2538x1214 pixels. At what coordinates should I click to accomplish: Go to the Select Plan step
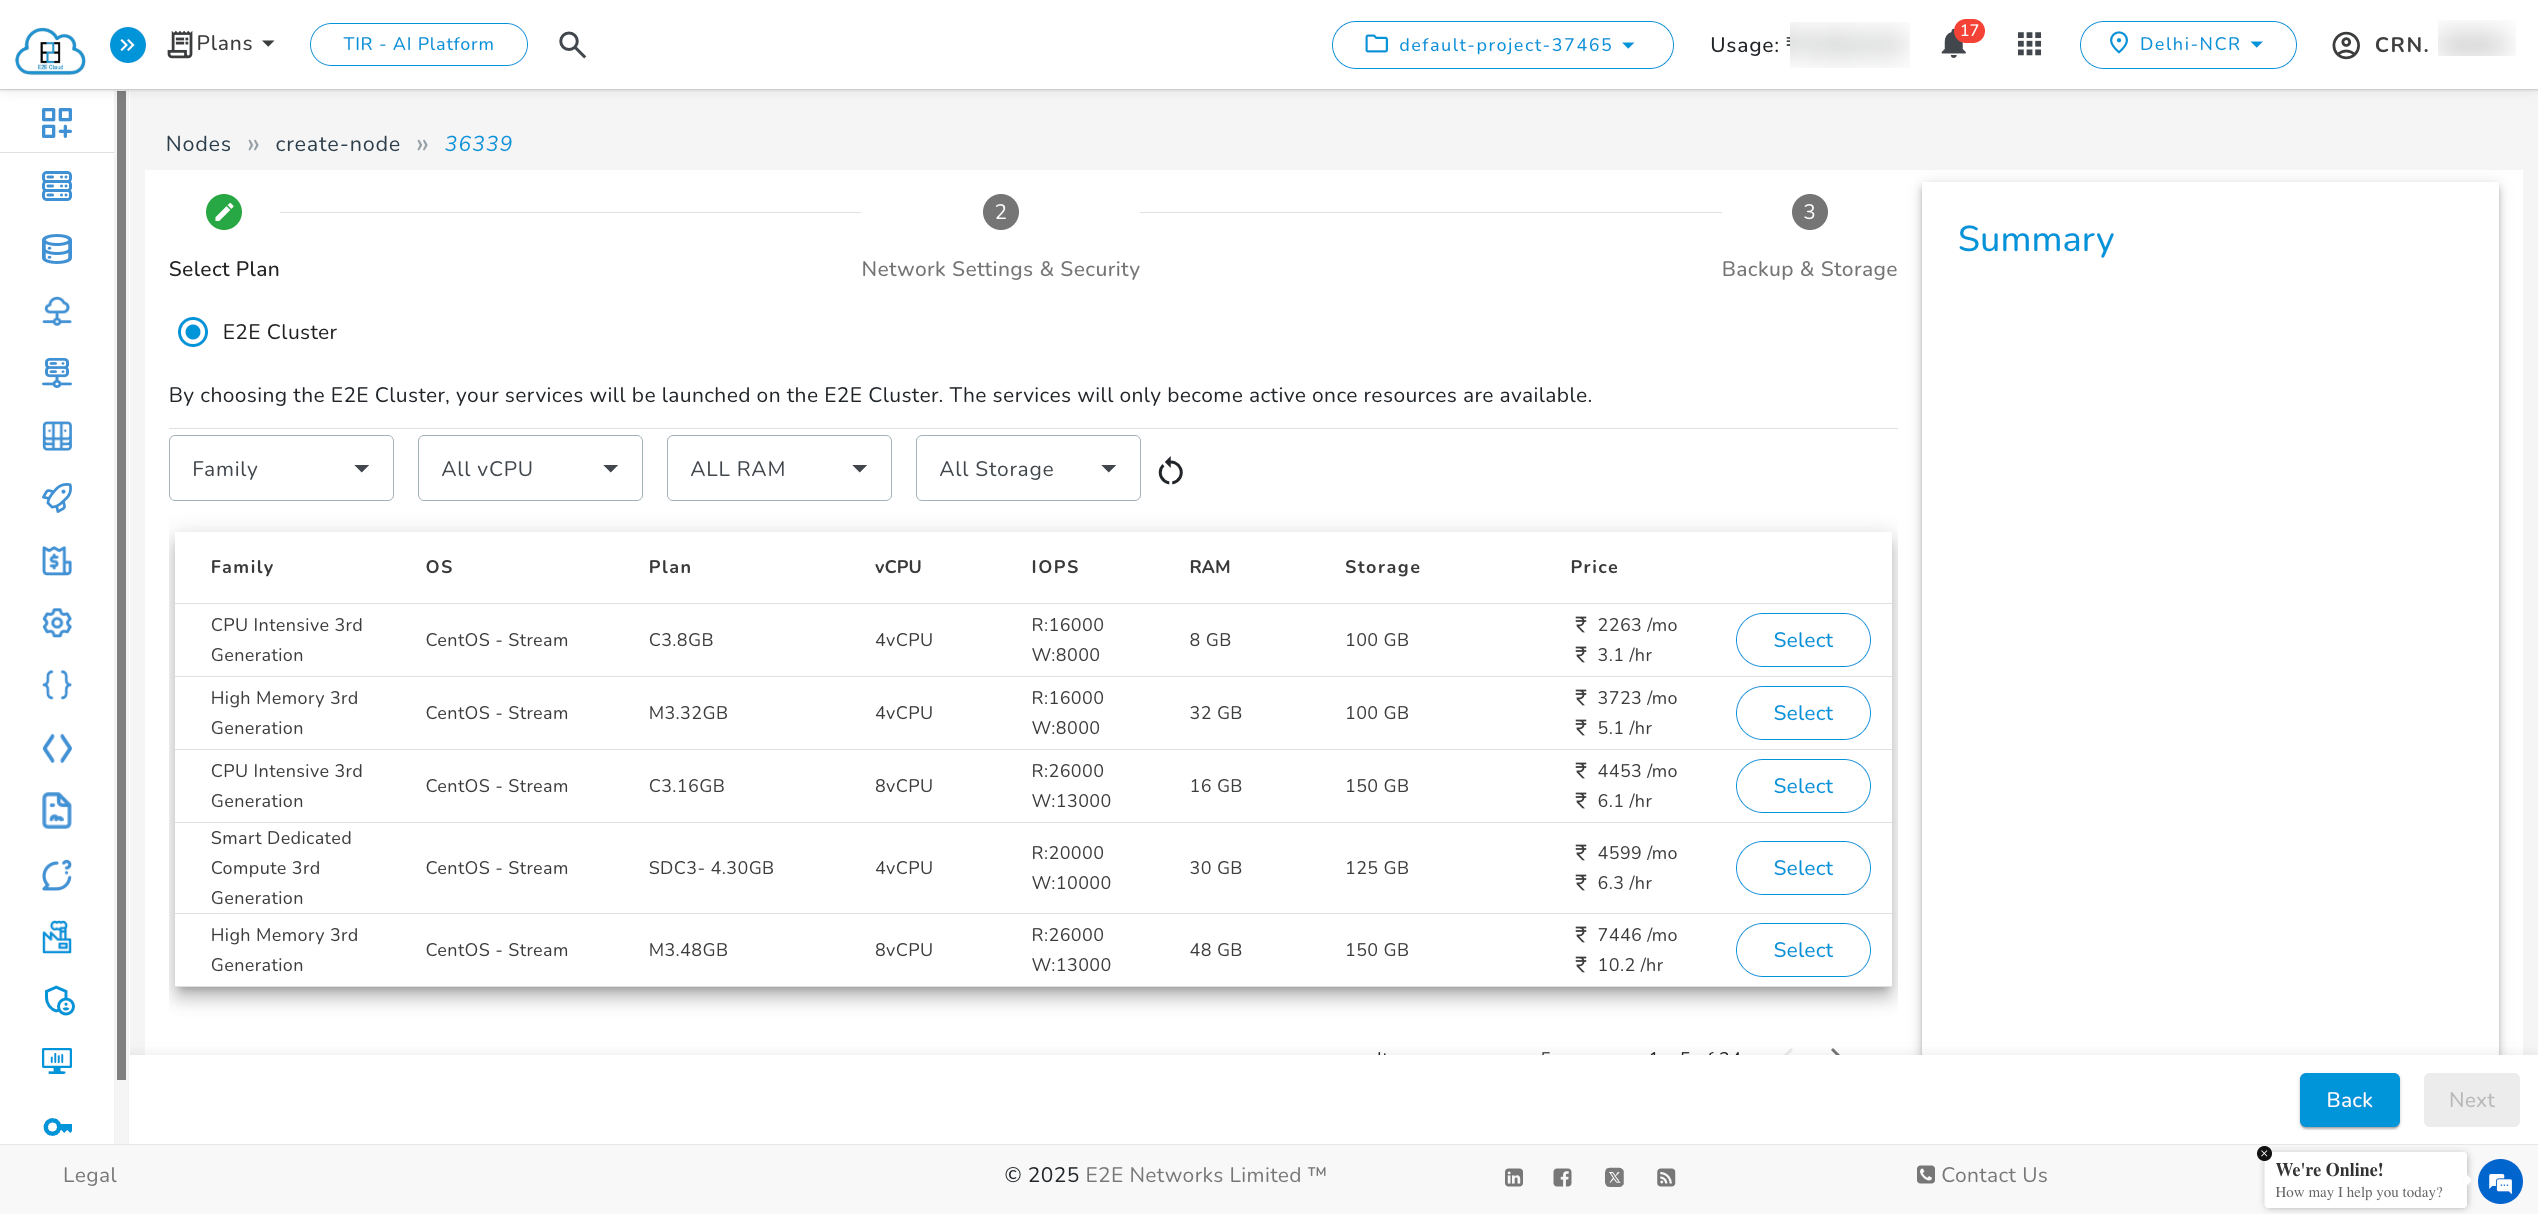pos(224,237)
